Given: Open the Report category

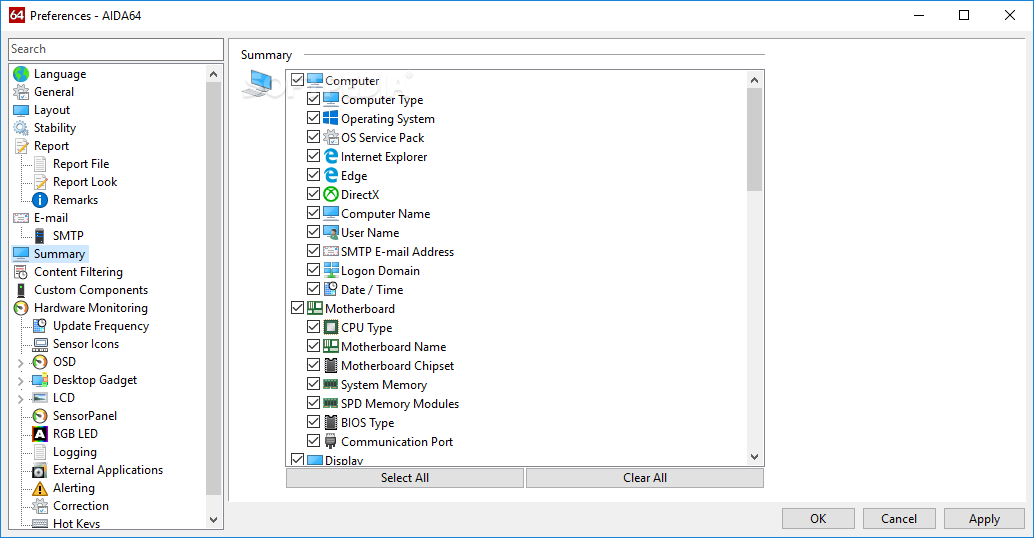Looking at the screenshot, I should [x=51, y=146].
